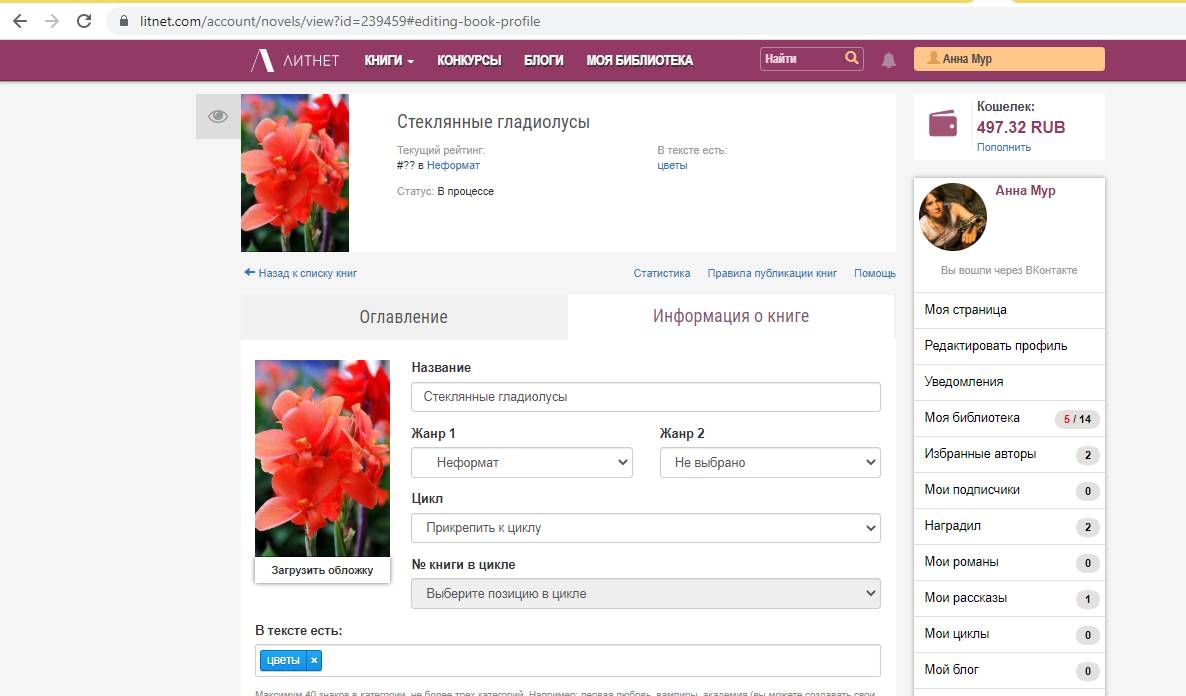Open Статистика link

(x=661, y=273)
